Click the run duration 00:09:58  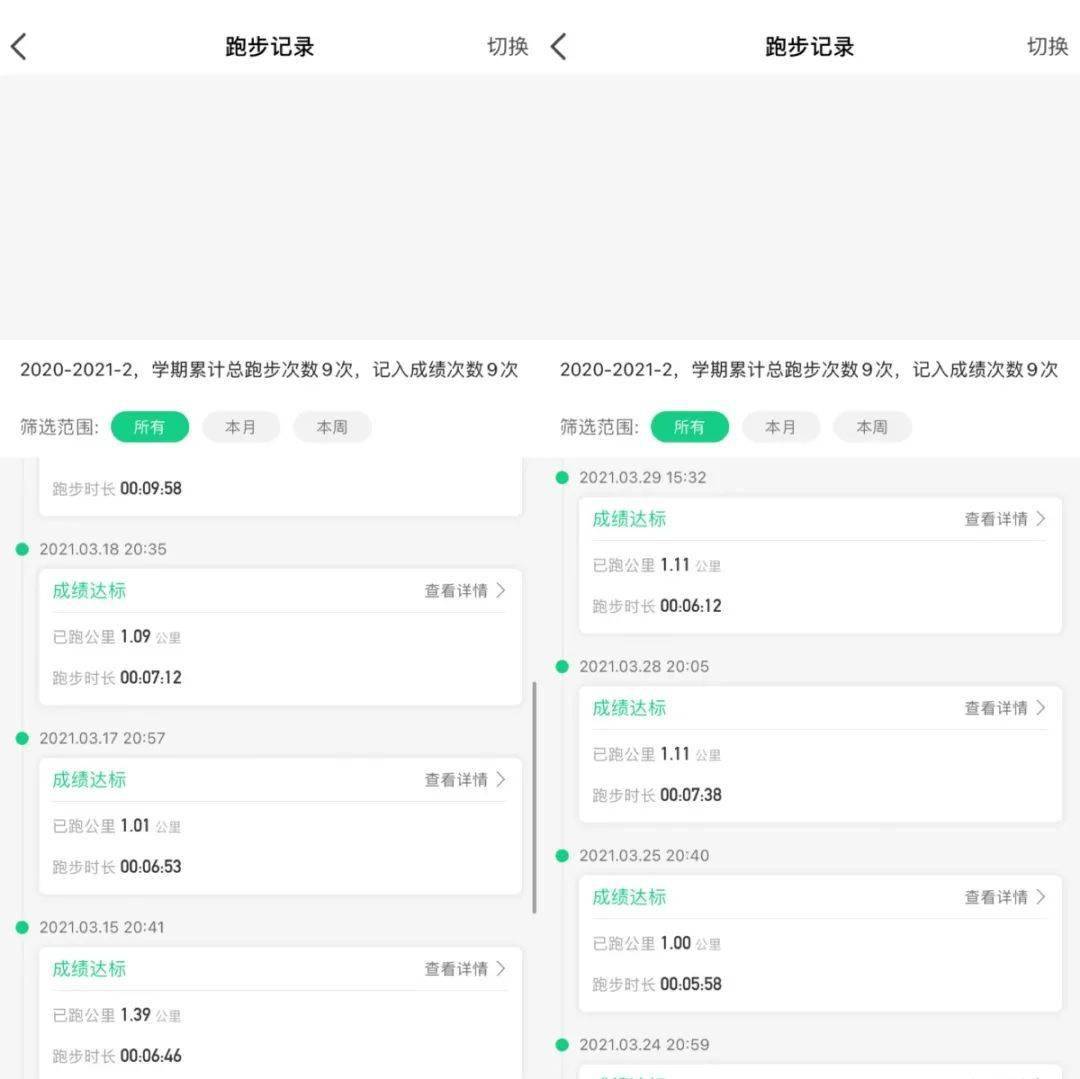pos(151,489)
